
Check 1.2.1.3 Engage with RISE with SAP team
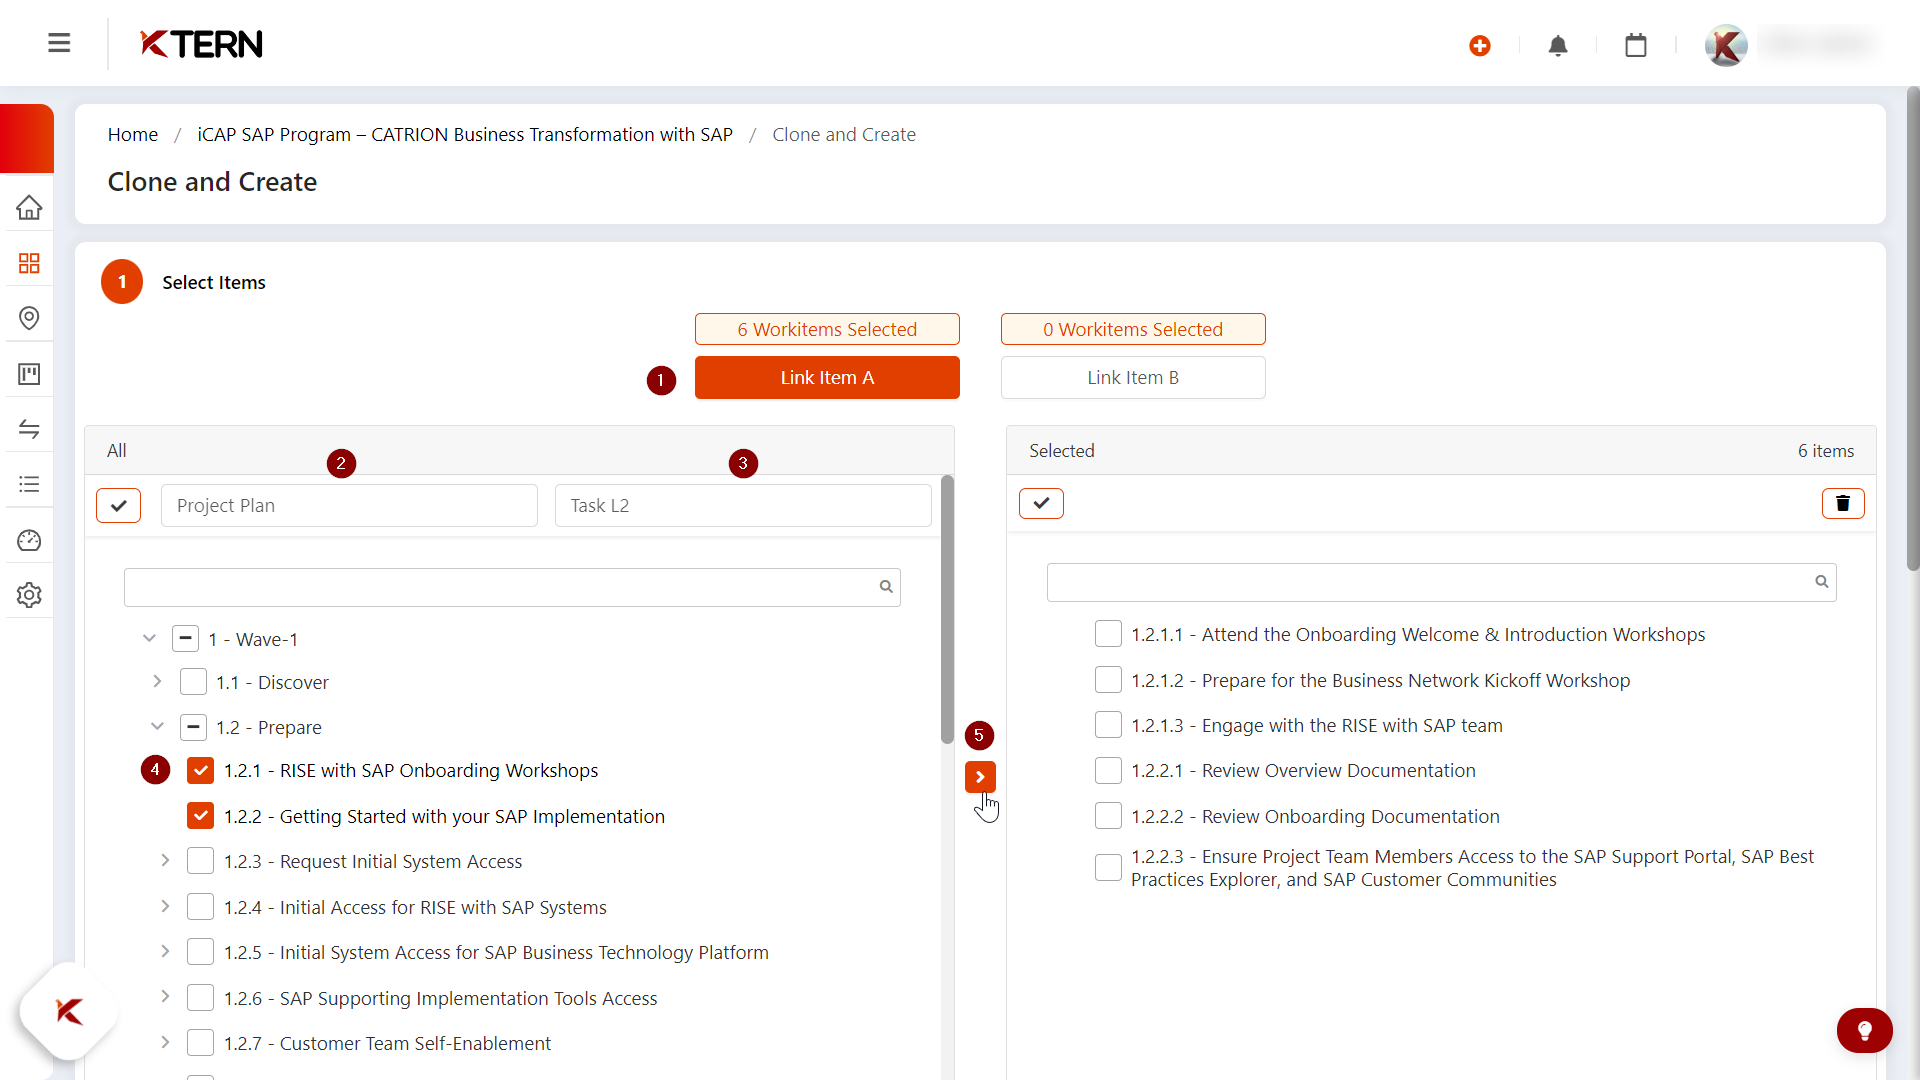[x=1108, y=725]
